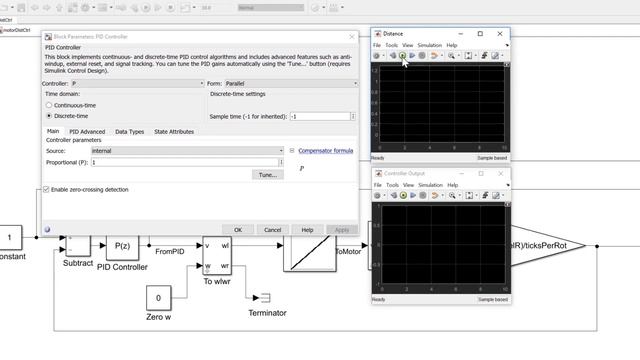Open Data Types tab

[129, 132]
